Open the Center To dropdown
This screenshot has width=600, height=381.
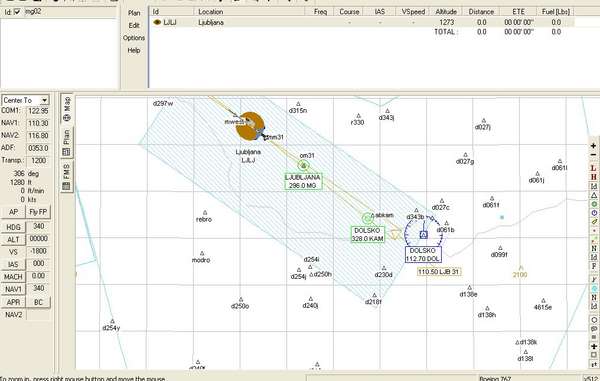click(x=44, y=100)
